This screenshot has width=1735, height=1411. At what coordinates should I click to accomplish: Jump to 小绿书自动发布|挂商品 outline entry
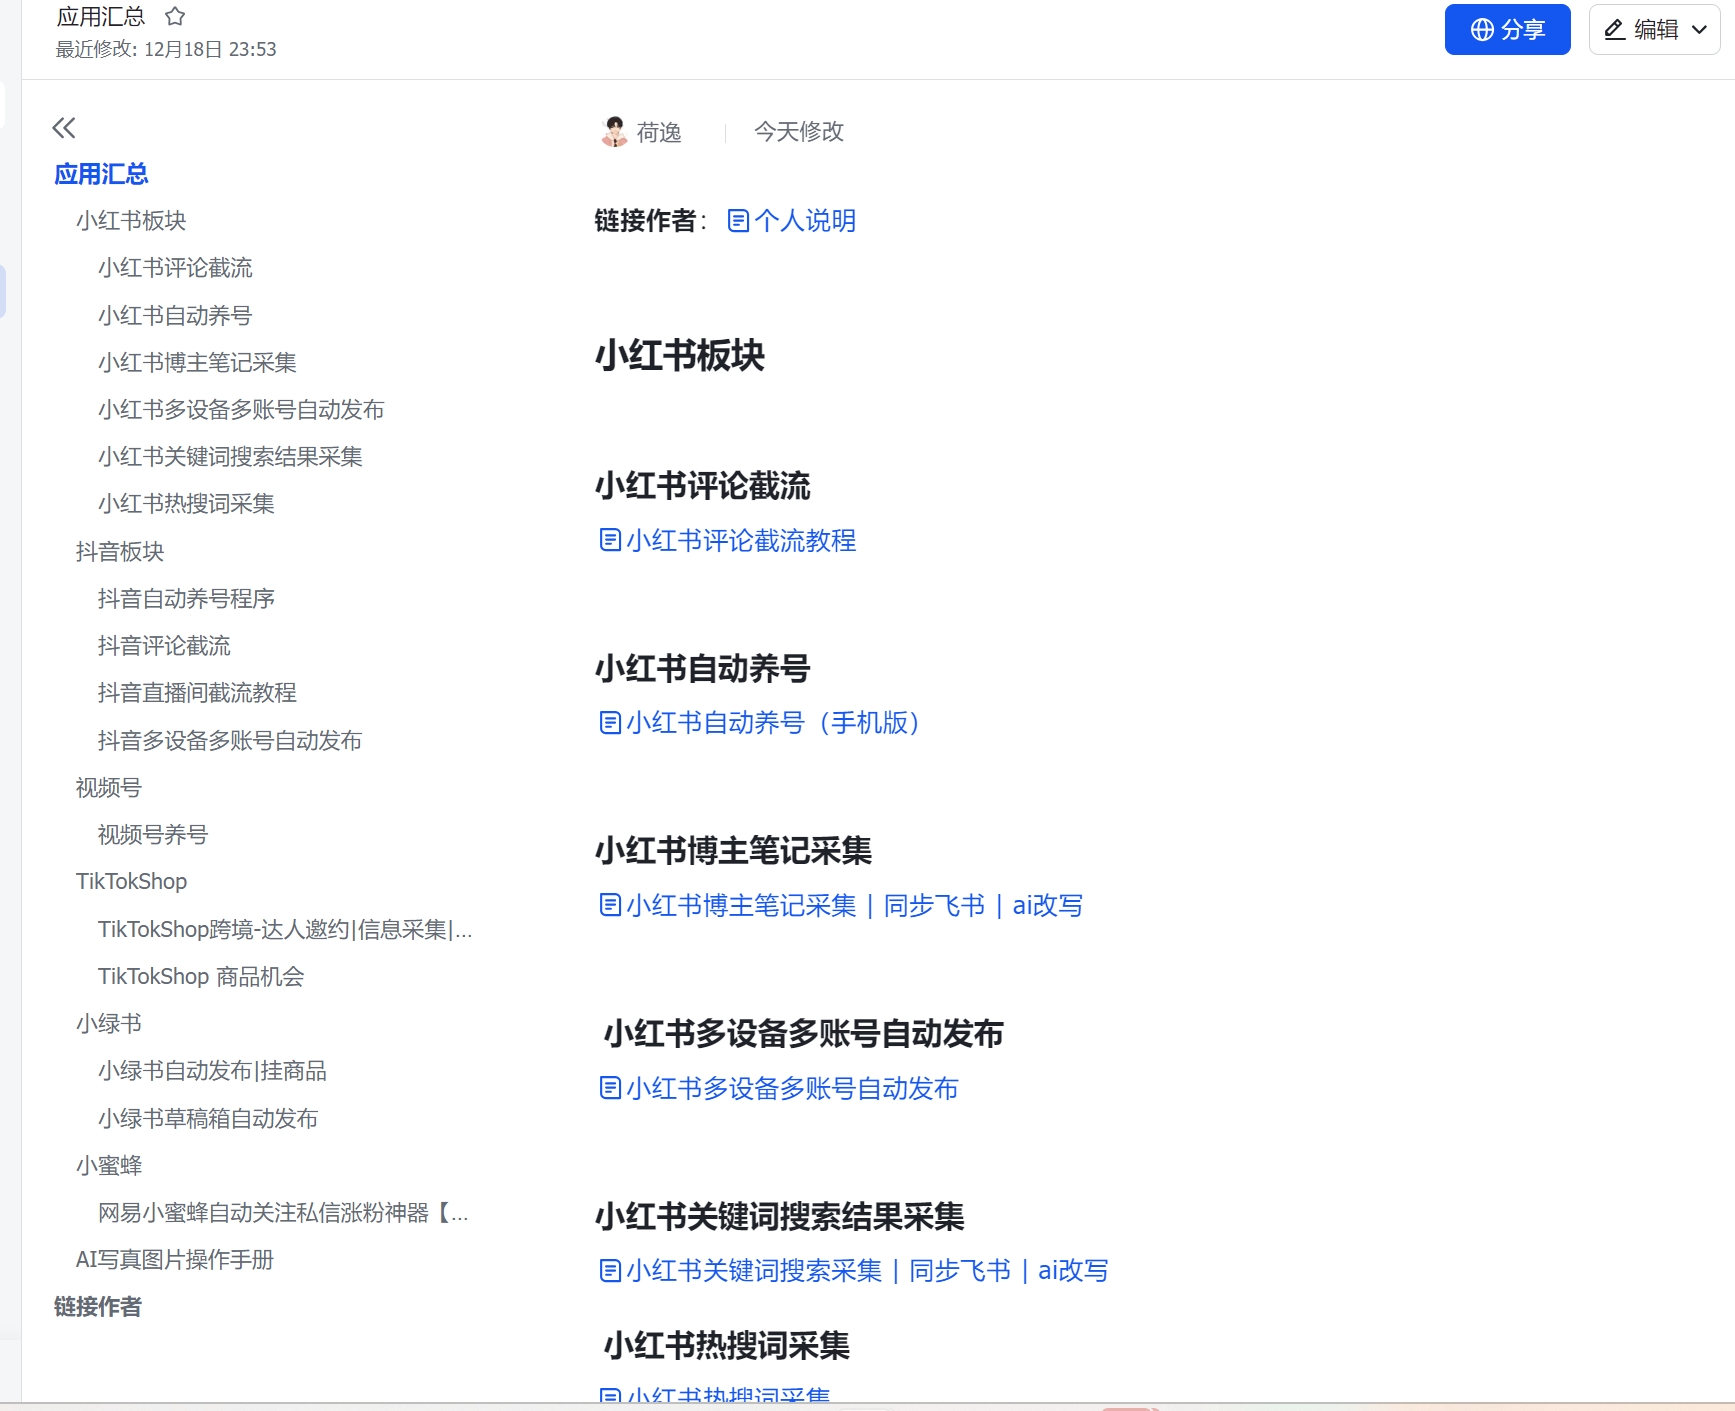point(212,1070)
